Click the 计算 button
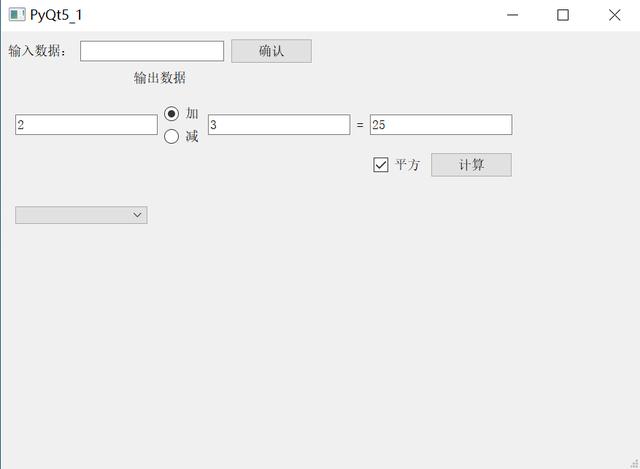 tap(471, 165)
